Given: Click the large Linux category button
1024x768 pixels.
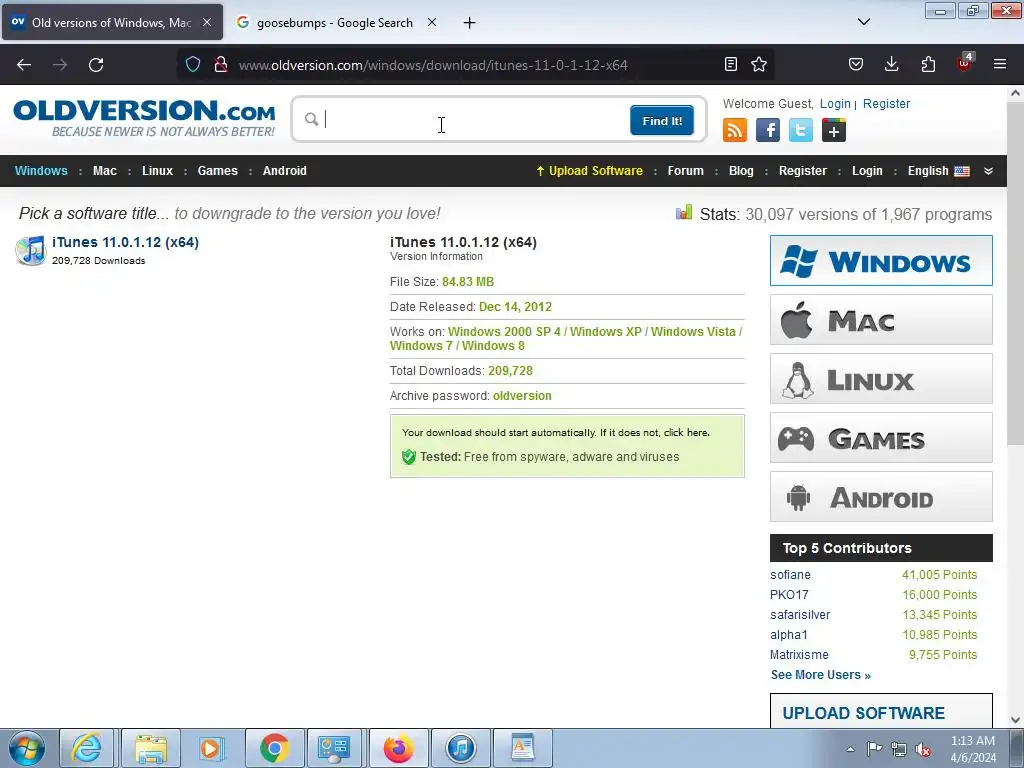Looking at the screenshot, I should click(x=881, y=379).
